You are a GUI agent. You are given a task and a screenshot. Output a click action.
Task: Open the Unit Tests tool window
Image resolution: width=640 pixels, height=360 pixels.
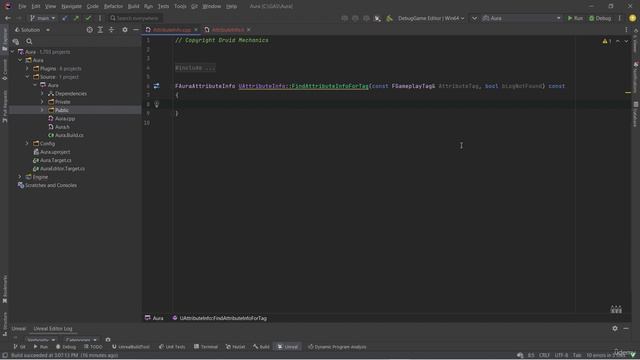[172, 347]
